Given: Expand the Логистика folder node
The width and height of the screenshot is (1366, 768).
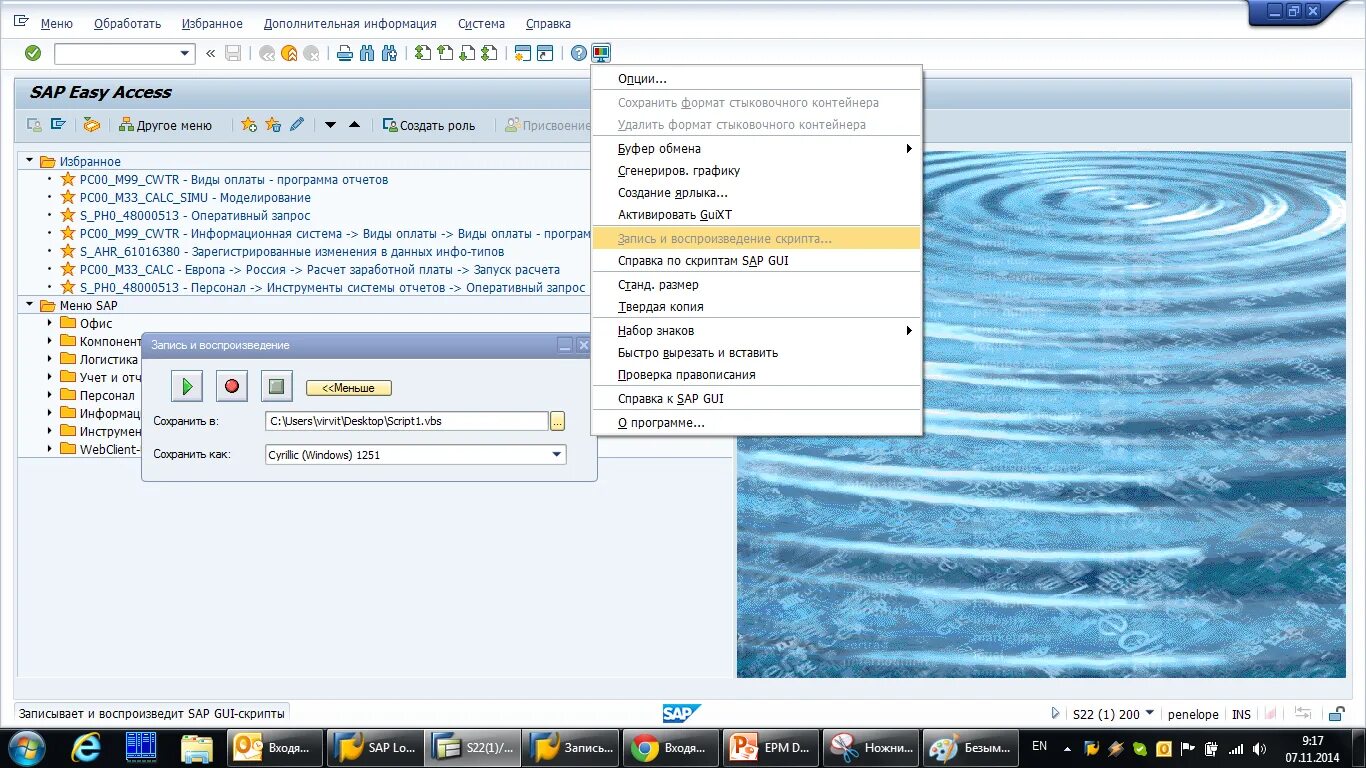Looking at the screenshot, I should coord(49,359).
